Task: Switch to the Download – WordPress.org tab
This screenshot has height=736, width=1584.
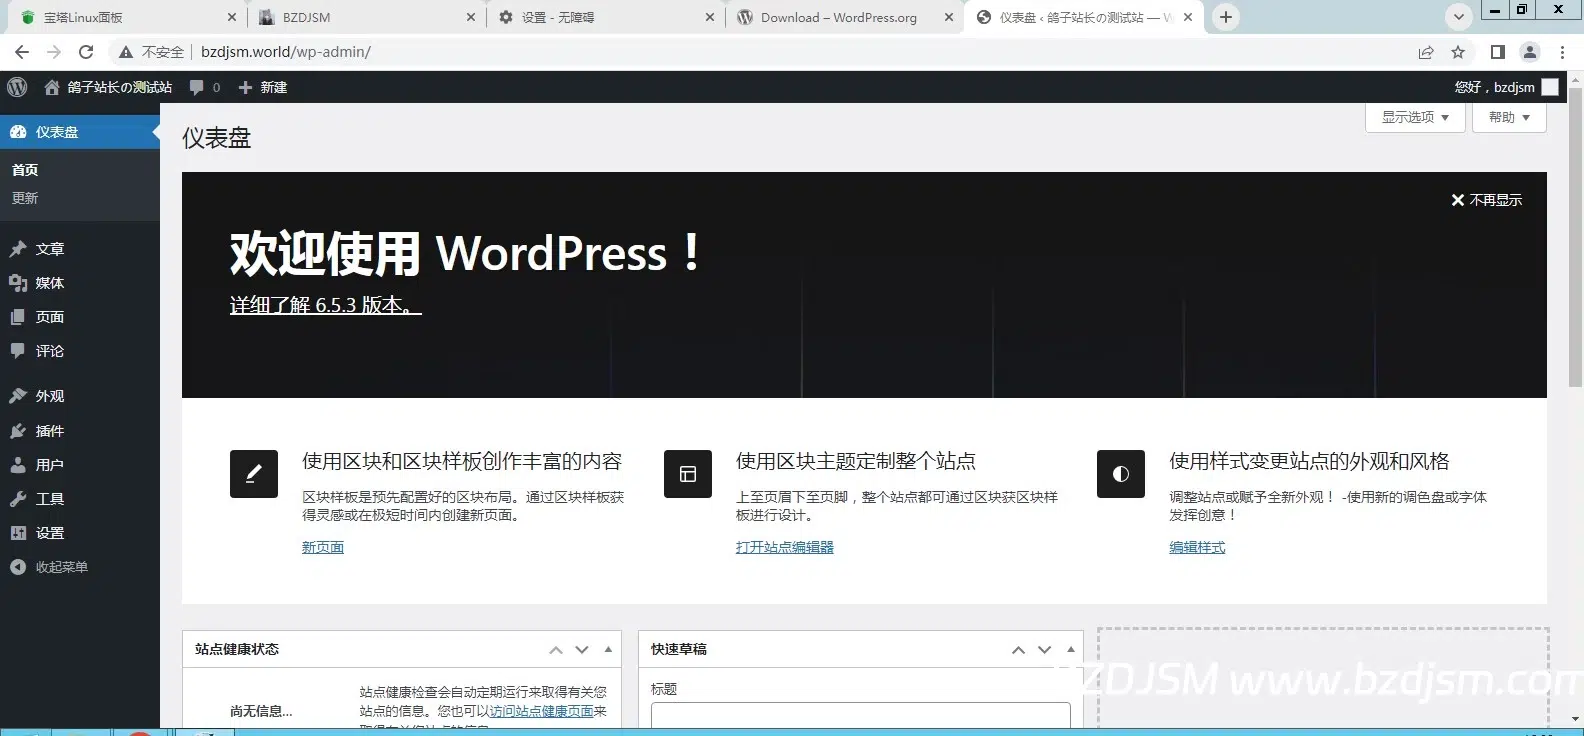Action: click(x=844, y=17)
